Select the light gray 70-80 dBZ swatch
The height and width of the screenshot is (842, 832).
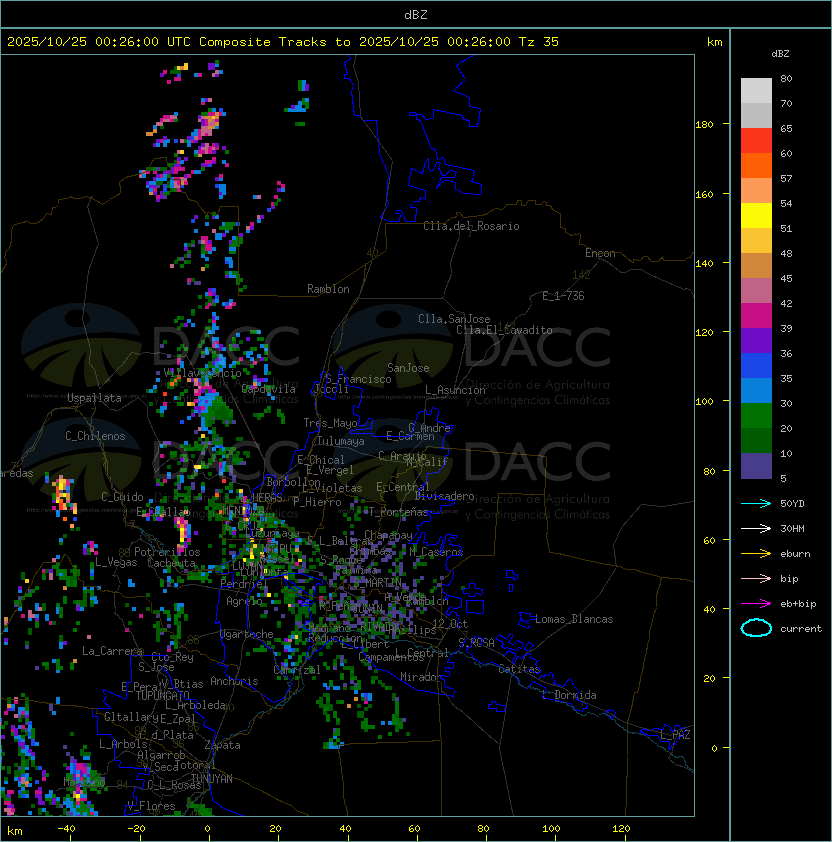point(756,91)
